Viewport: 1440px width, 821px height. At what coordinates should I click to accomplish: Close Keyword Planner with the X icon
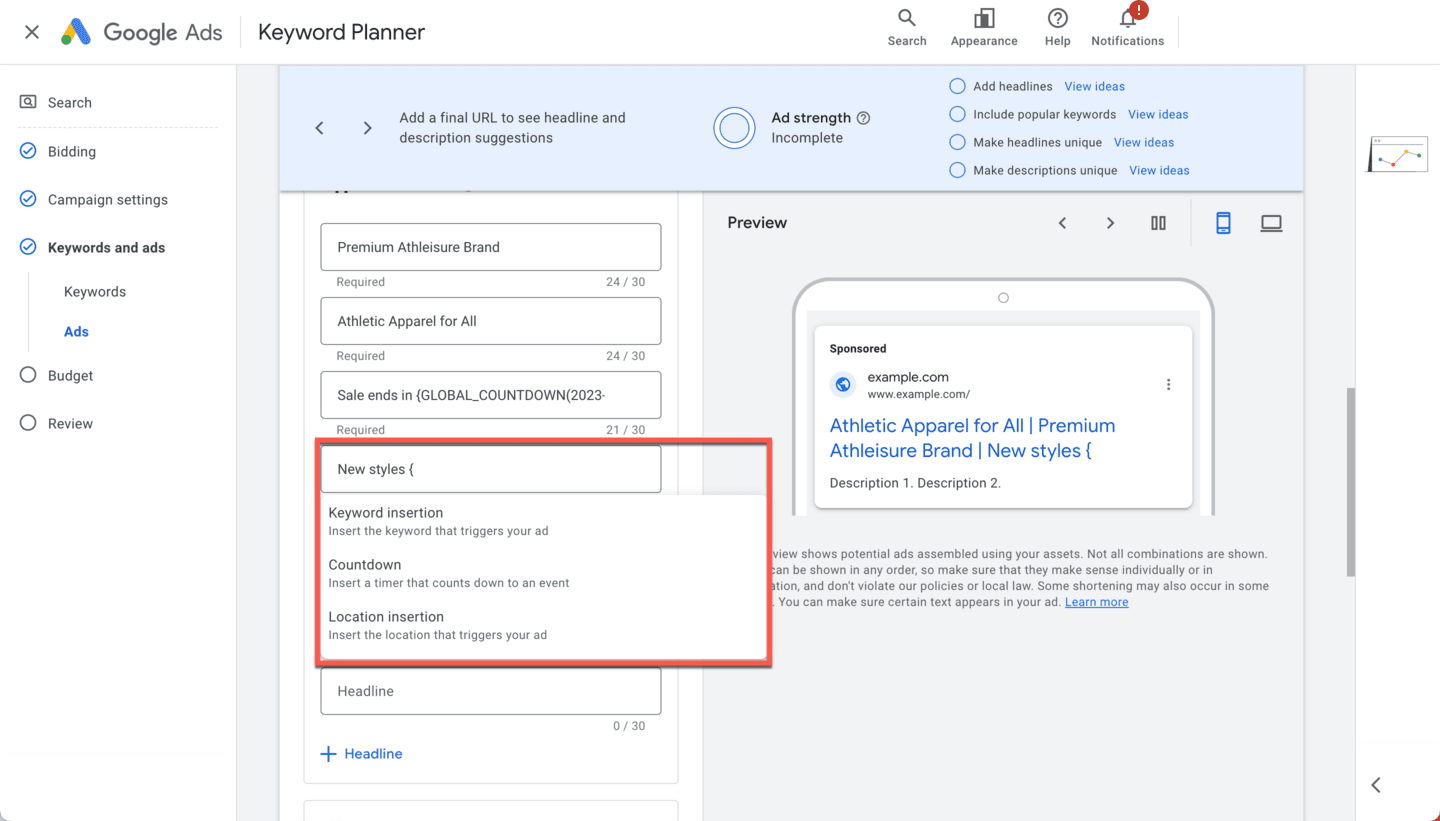[32, 32]
